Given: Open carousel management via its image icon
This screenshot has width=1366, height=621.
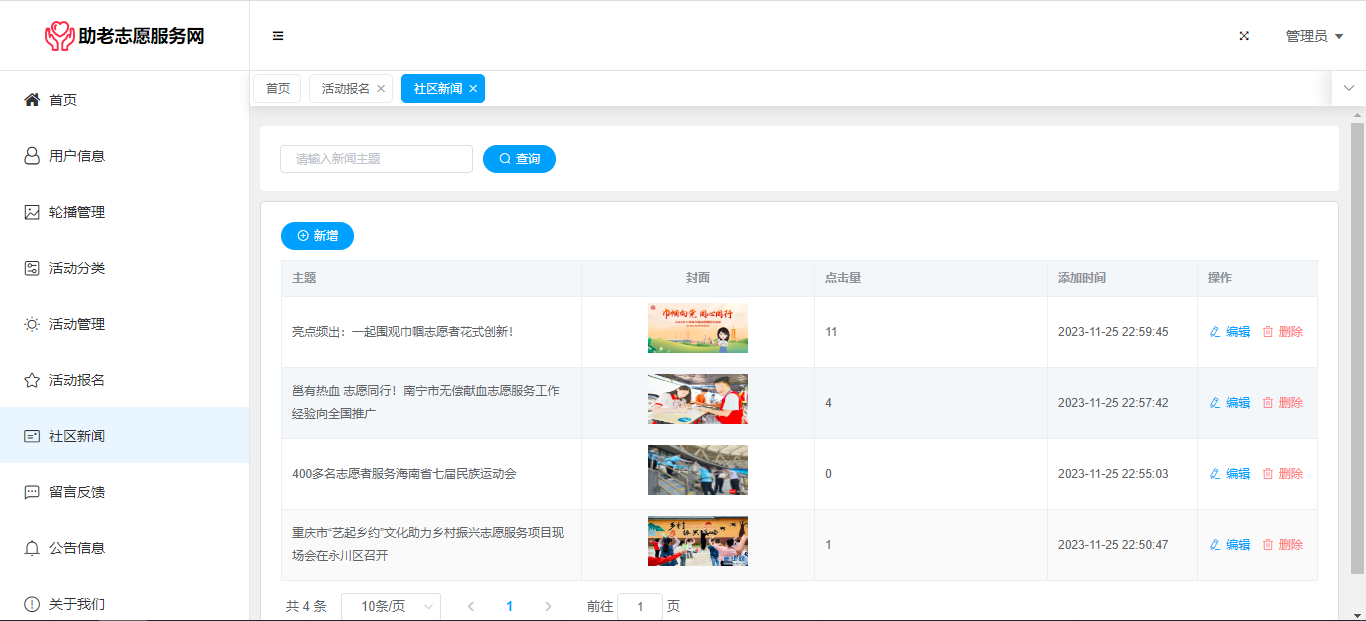Looking at the screenshot, I should [x=32, y=212].
